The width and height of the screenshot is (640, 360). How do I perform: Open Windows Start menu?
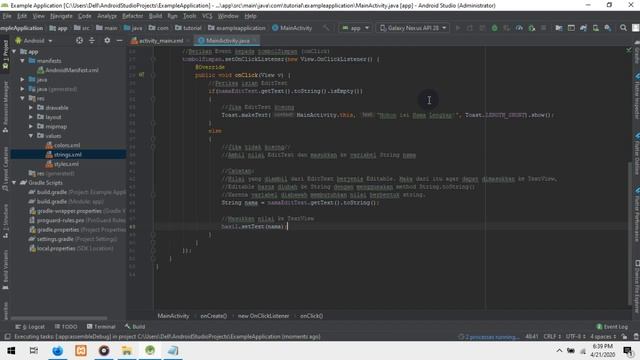coord(11,351)
